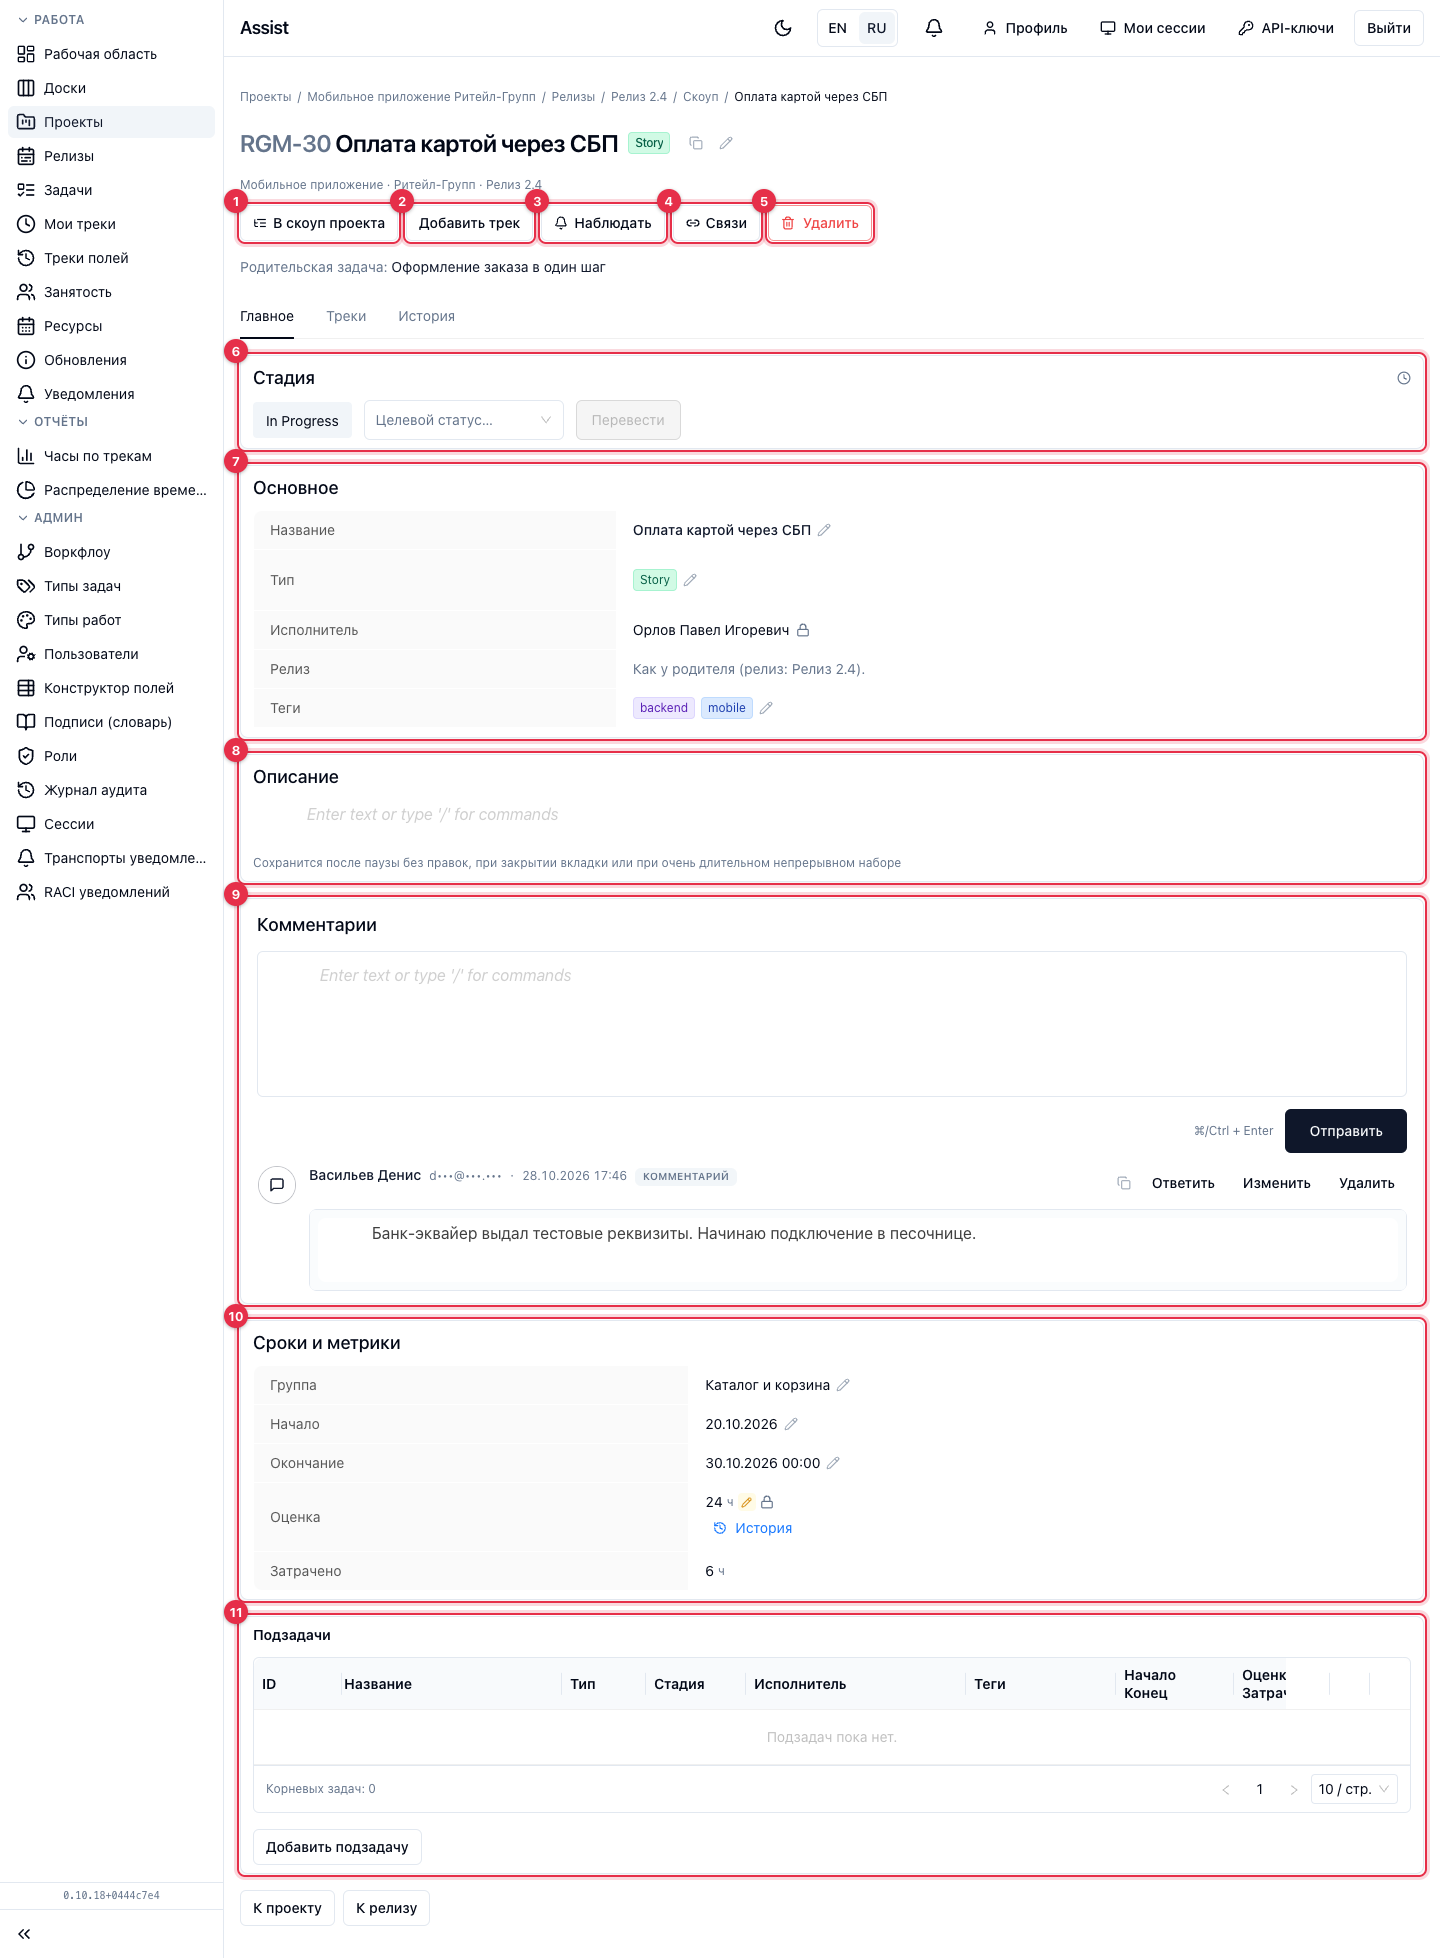Screen dimensions: 1440x1958
Task: Edit the Название field pencil icon
Action: 824,530
